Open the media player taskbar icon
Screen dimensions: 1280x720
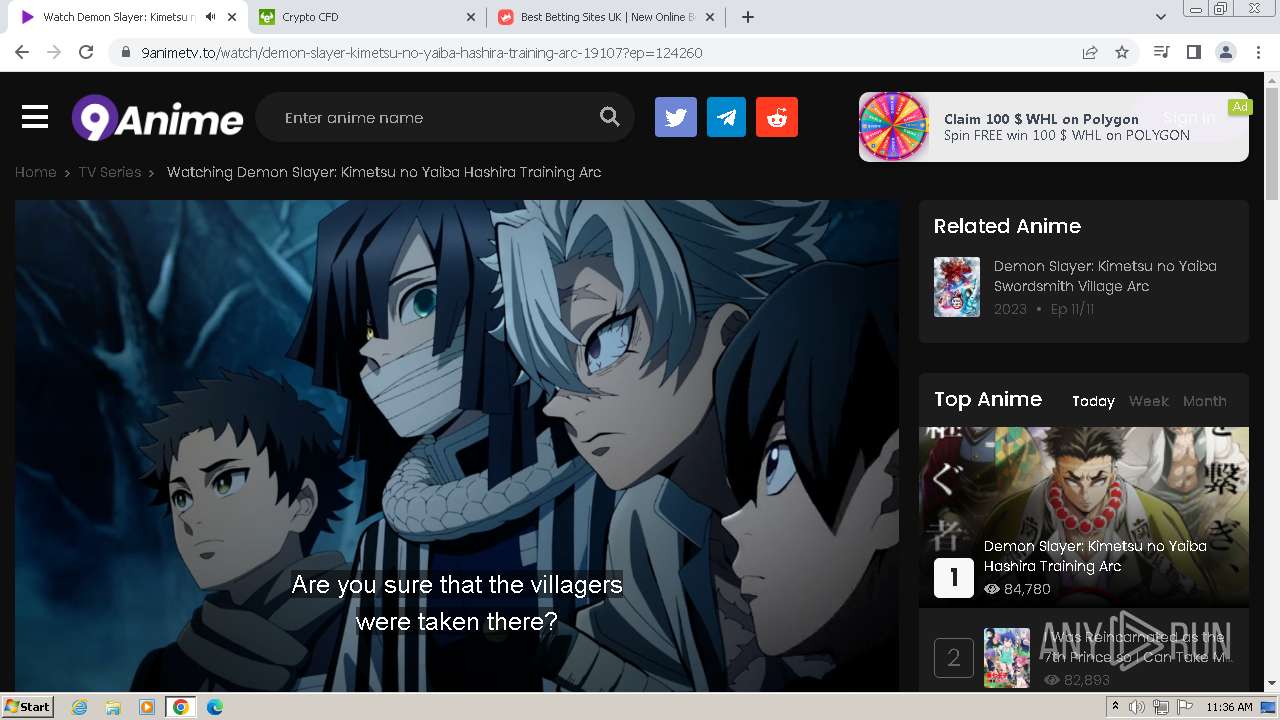(147, 707)
